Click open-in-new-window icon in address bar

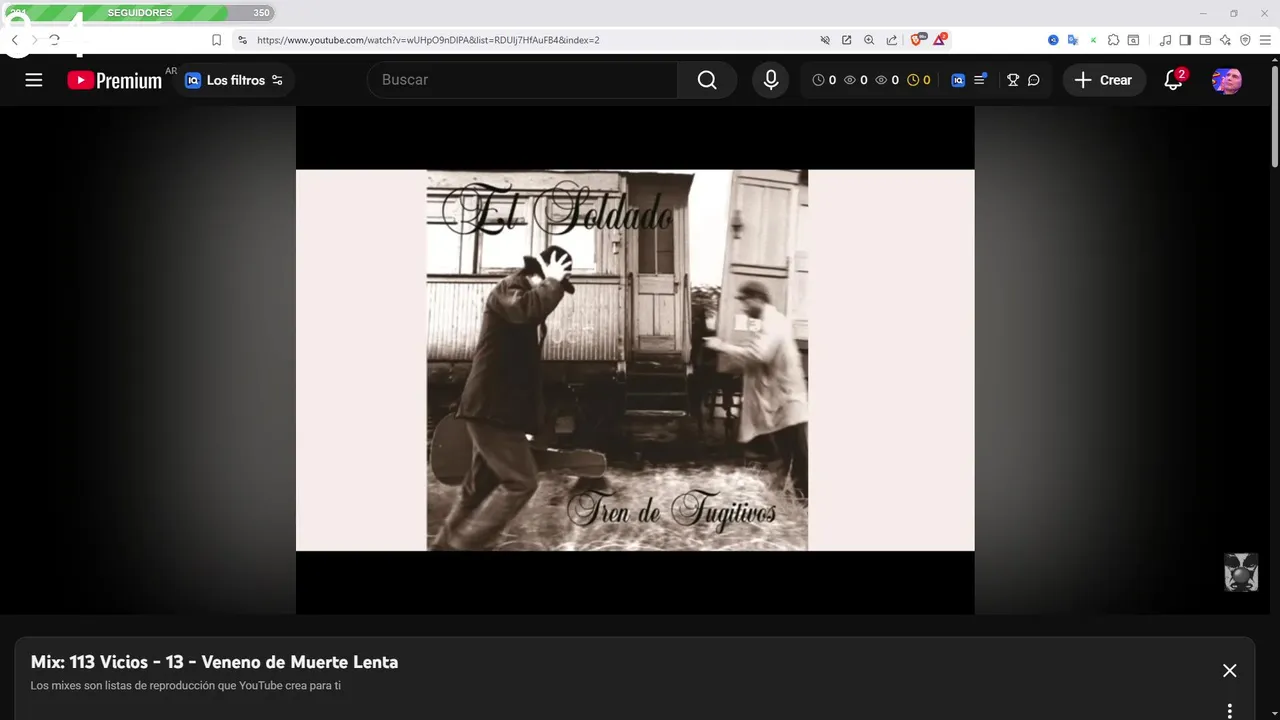[x=847, y=40]
